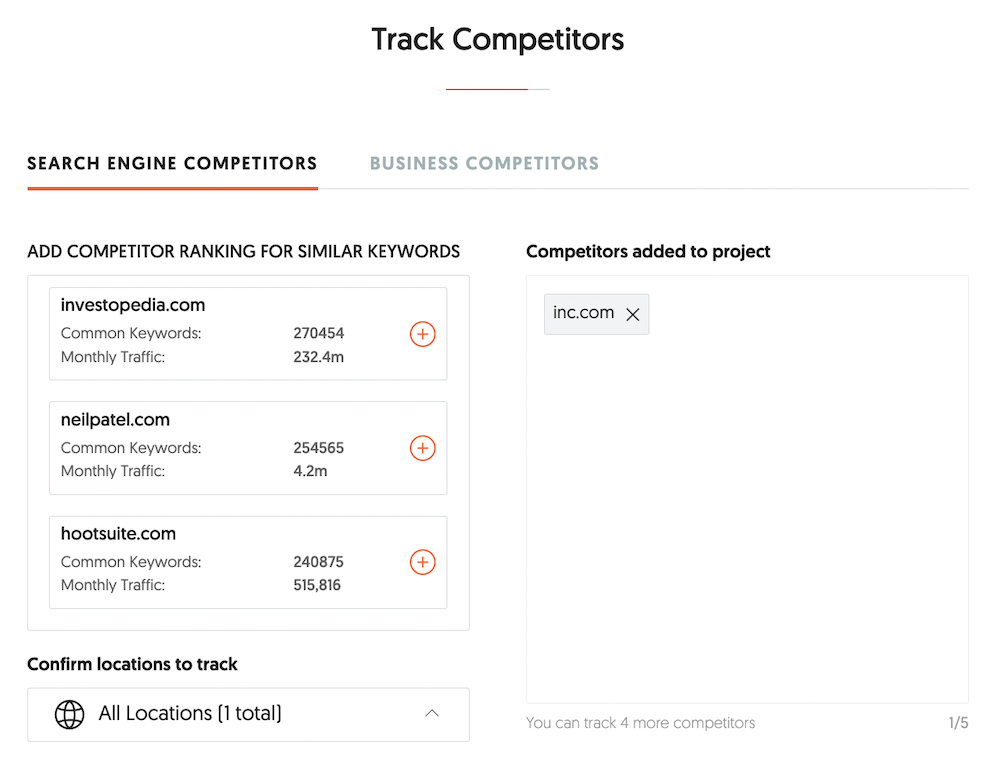This screenshot has width=1000, height=775.
Task: Click the chevron beside All Locations
Action: (x=432, y=713)
